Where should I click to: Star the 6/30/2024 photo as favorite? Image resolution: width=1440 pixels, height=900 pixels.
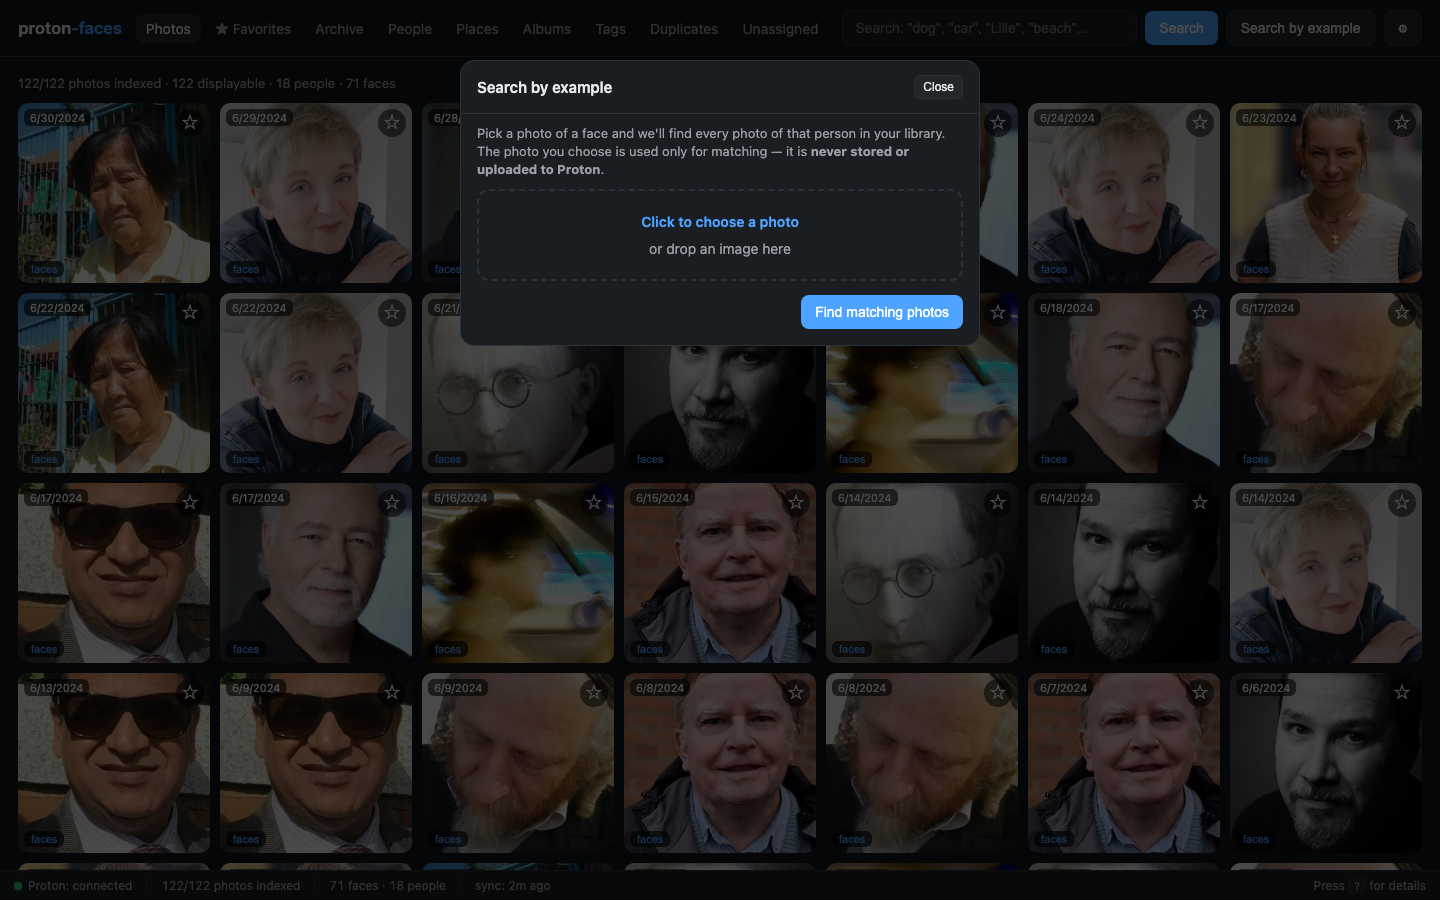point(190,122)
